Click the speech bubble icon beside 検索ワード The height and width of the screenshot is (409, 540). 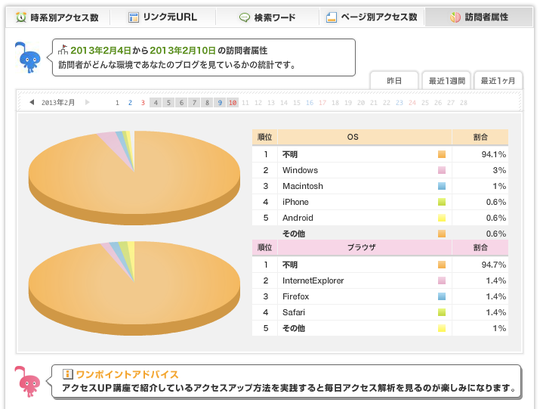245,17
